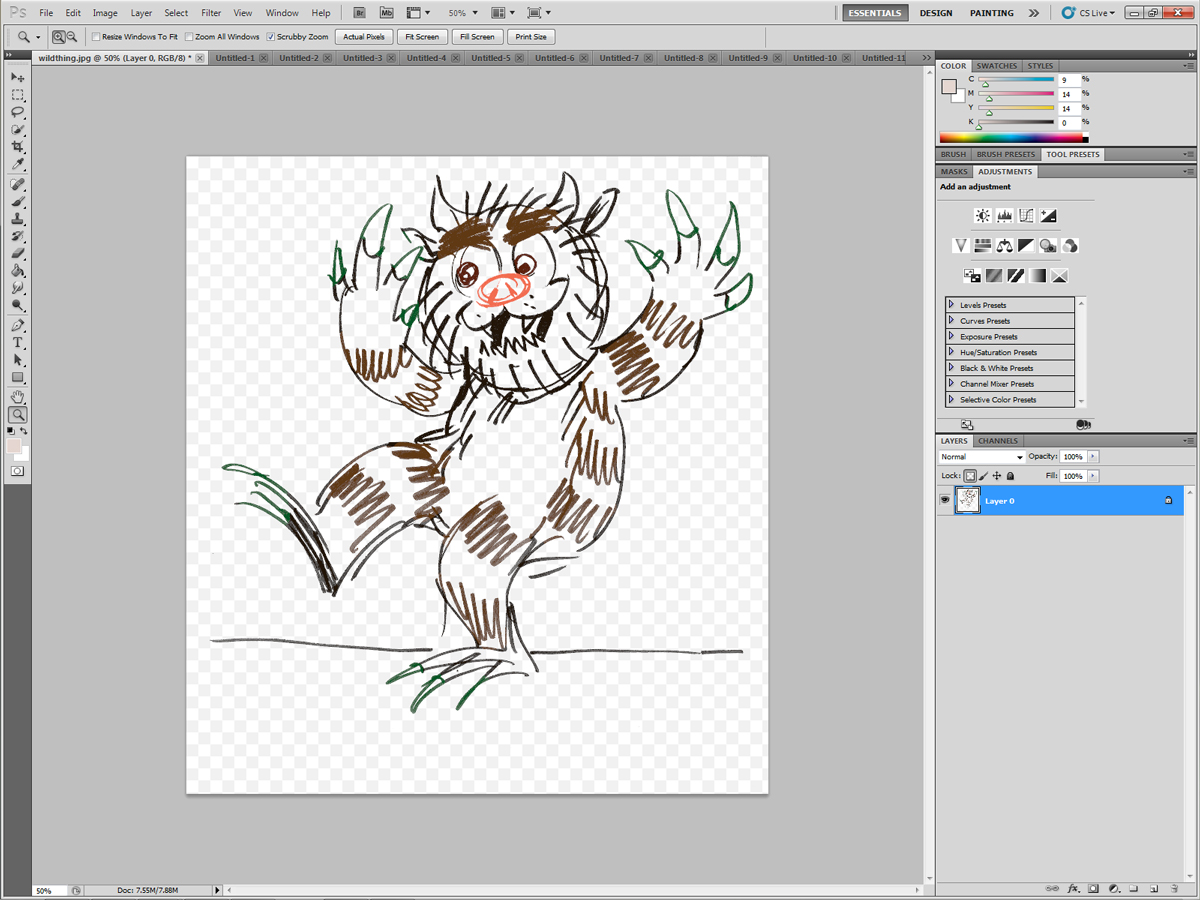Select the History Brush tool
1200x900 pixels.
coord(18,236)
